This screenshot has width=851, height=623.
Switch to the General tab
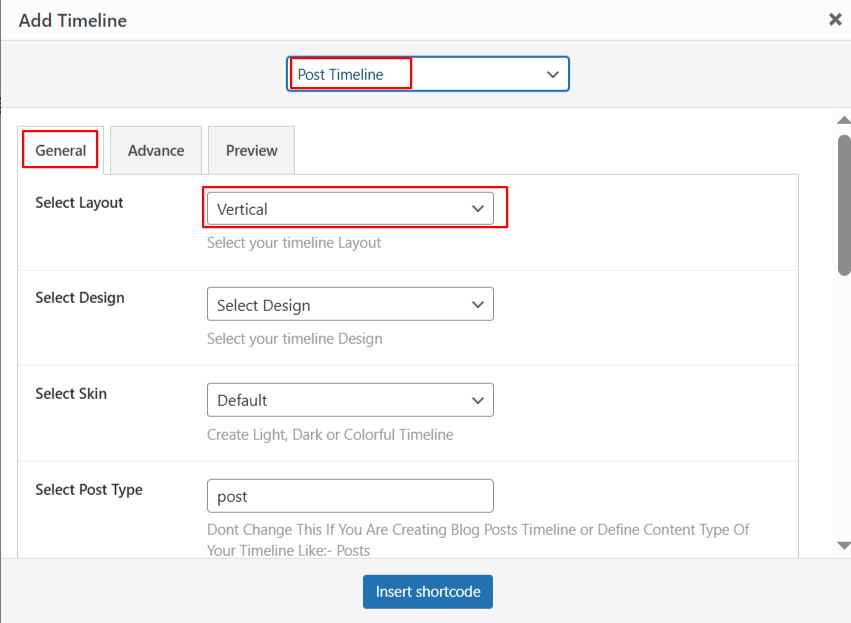point(60,150)
